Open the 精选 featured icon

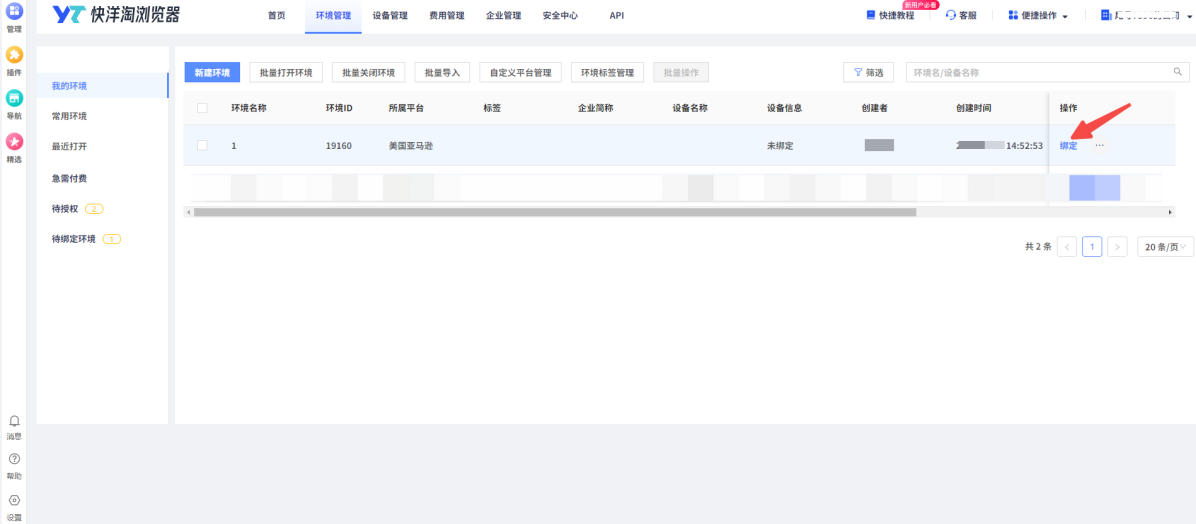tap(14, 142)
